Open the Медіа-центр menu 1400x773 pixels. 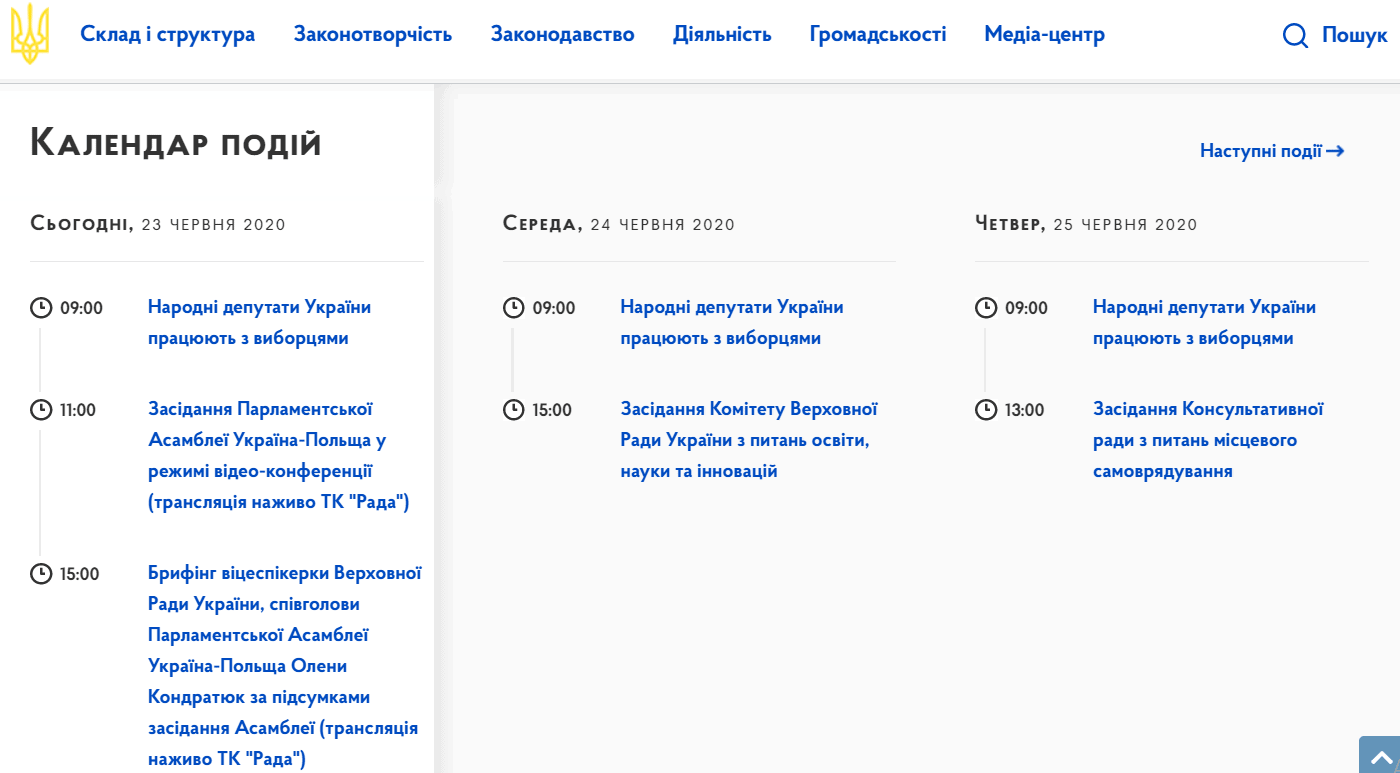(x=1044, y=35)
